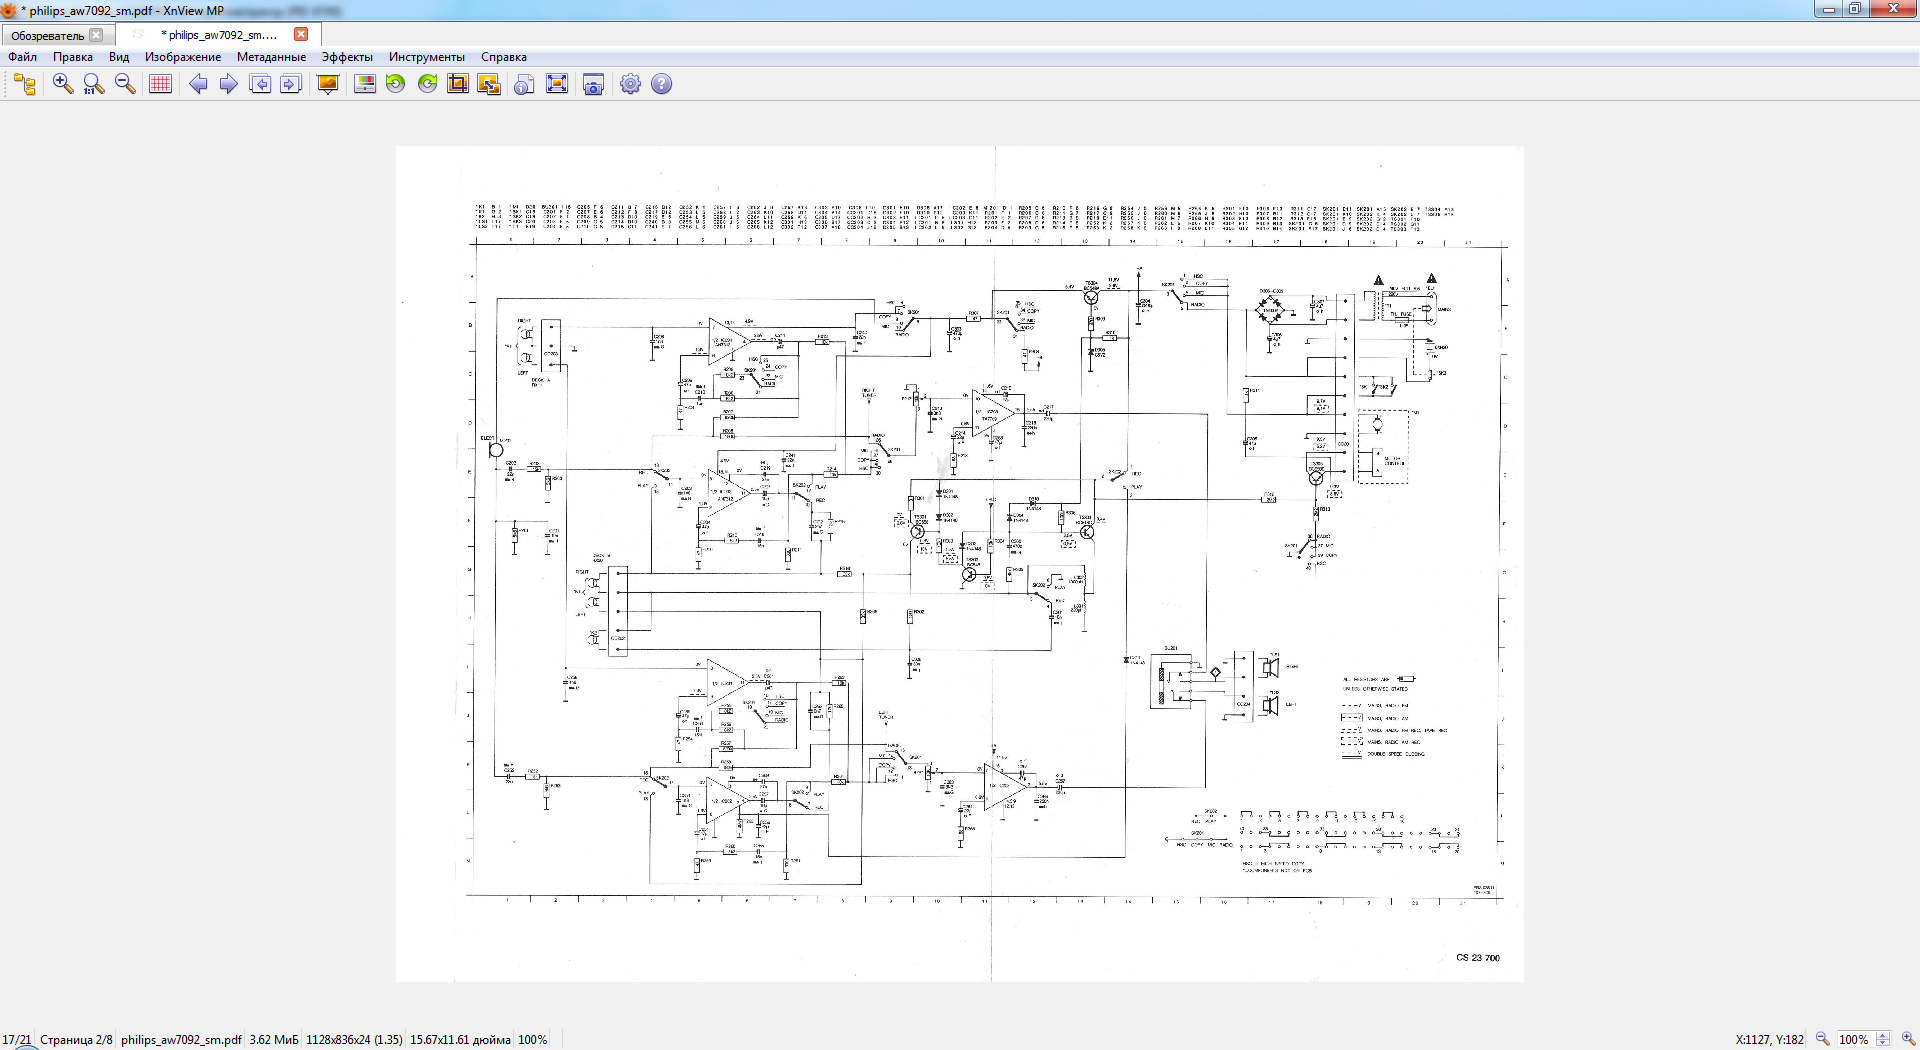Toggle the red grid overlay
This screenshot has width=1920, height=1050.
160,84
